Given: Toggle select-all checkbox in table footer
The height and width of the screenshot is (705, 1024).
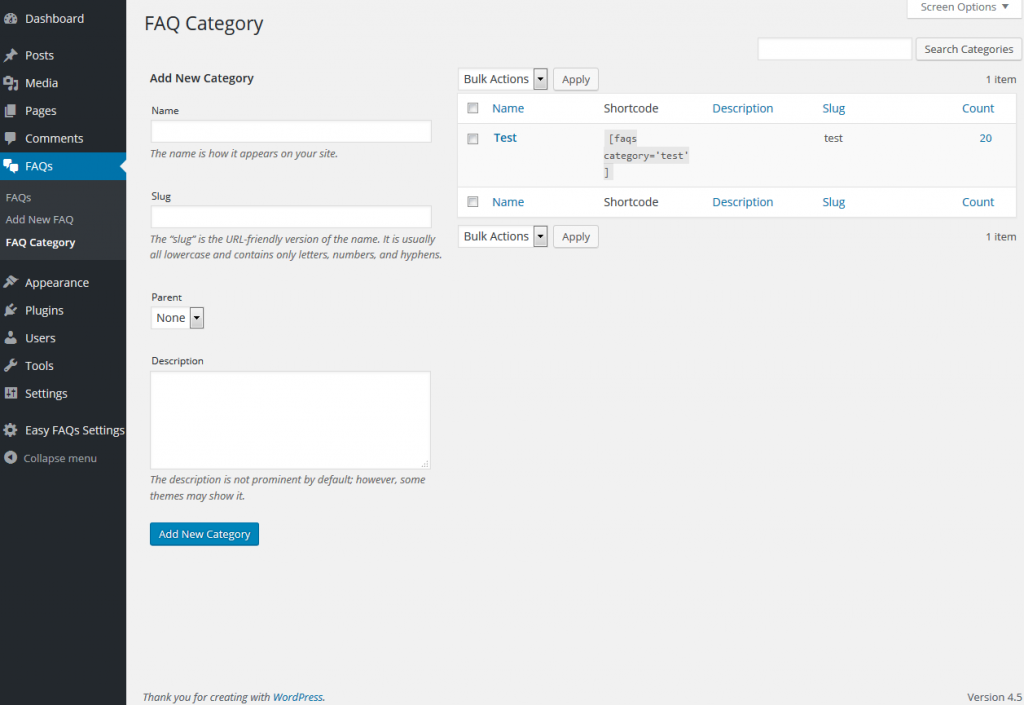Looking at the screenshot, I should click(x=473, y=202).
